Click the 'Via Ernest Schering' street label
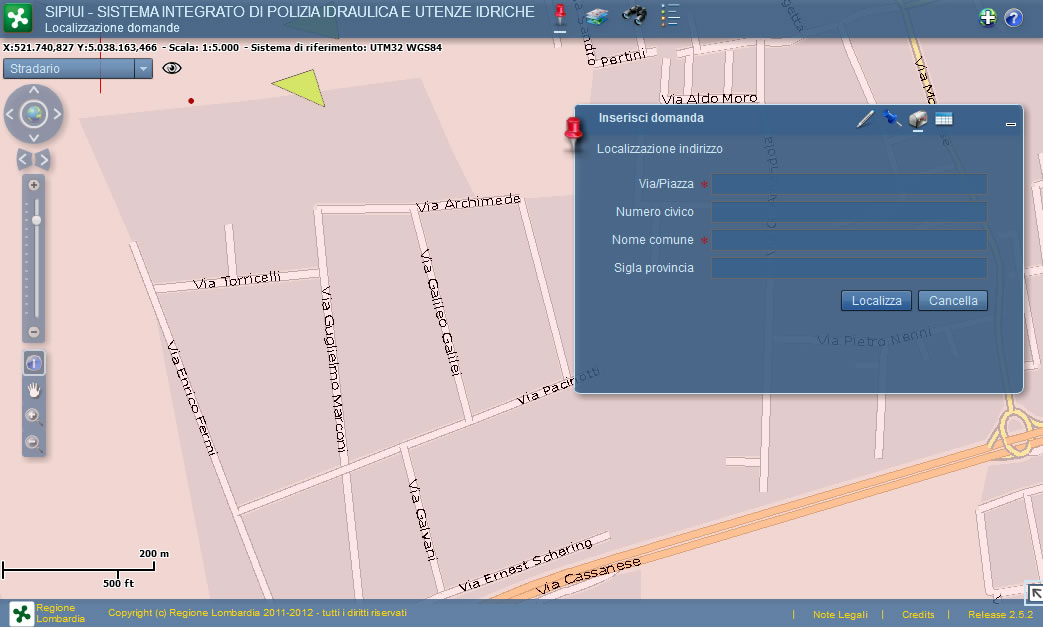Viewport: 1043px width, 628px height. tap(525, 565)
